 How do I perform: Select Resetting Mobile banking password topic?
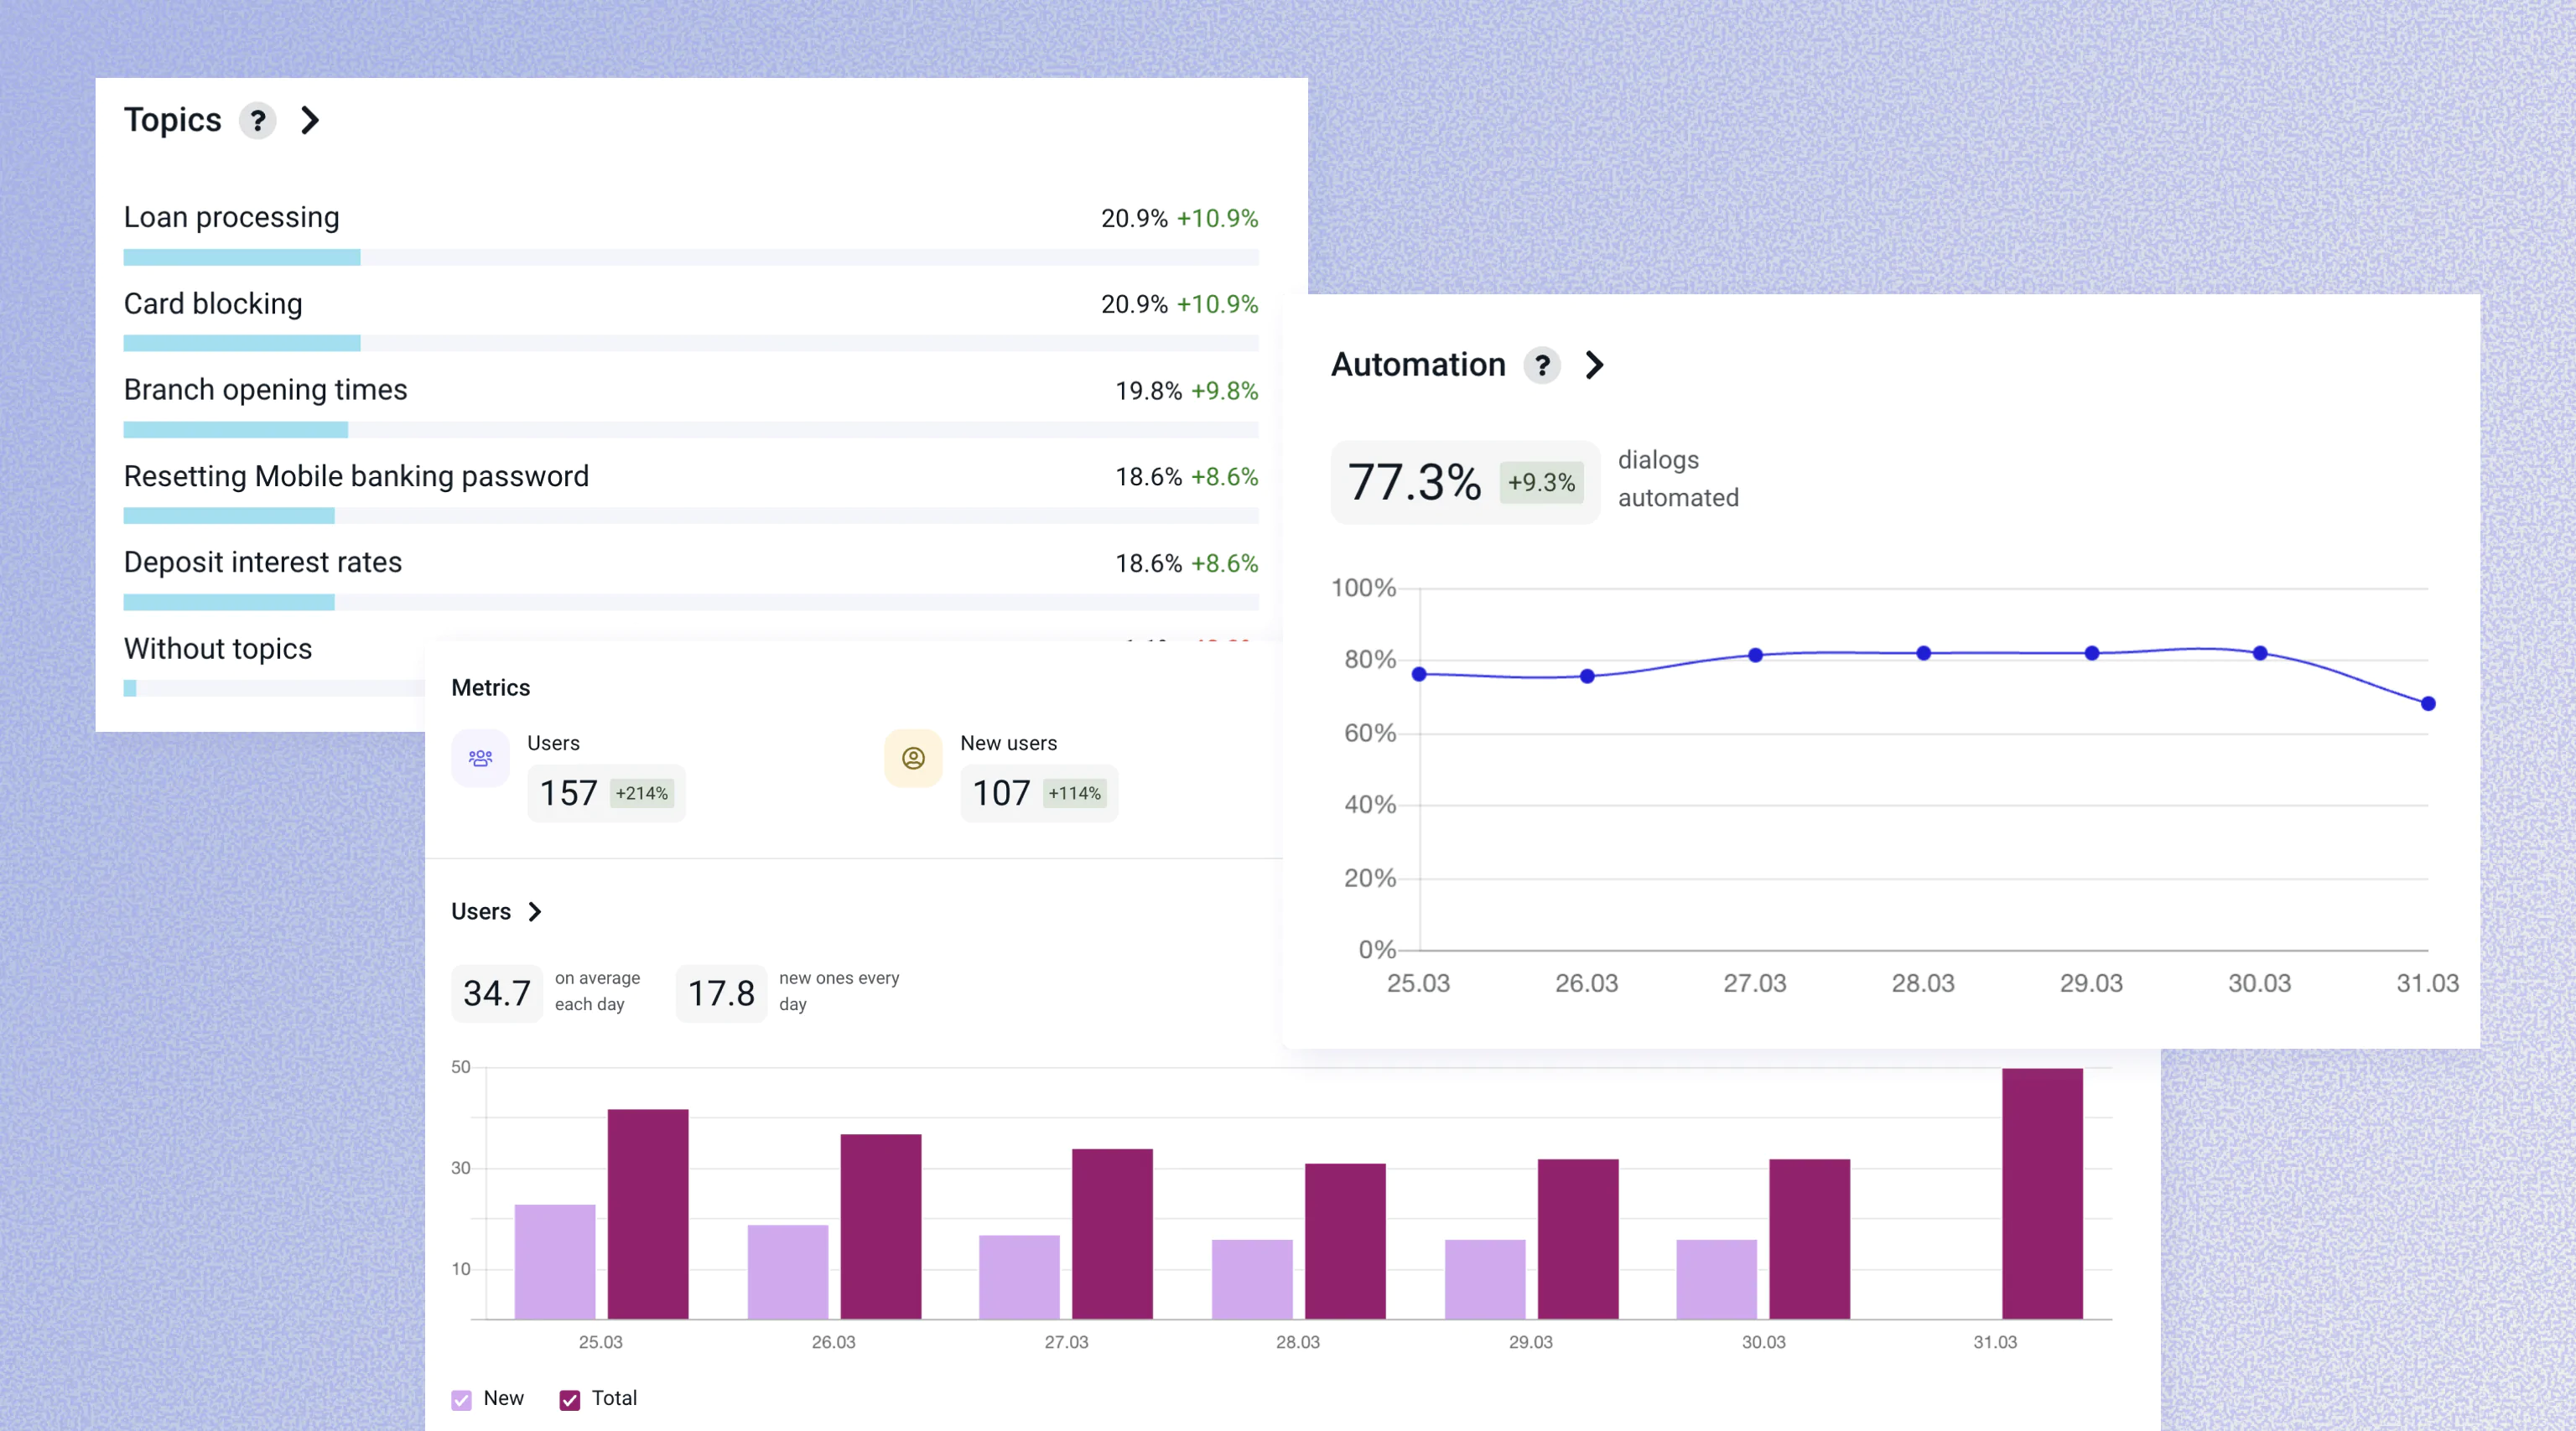(356, 477)
